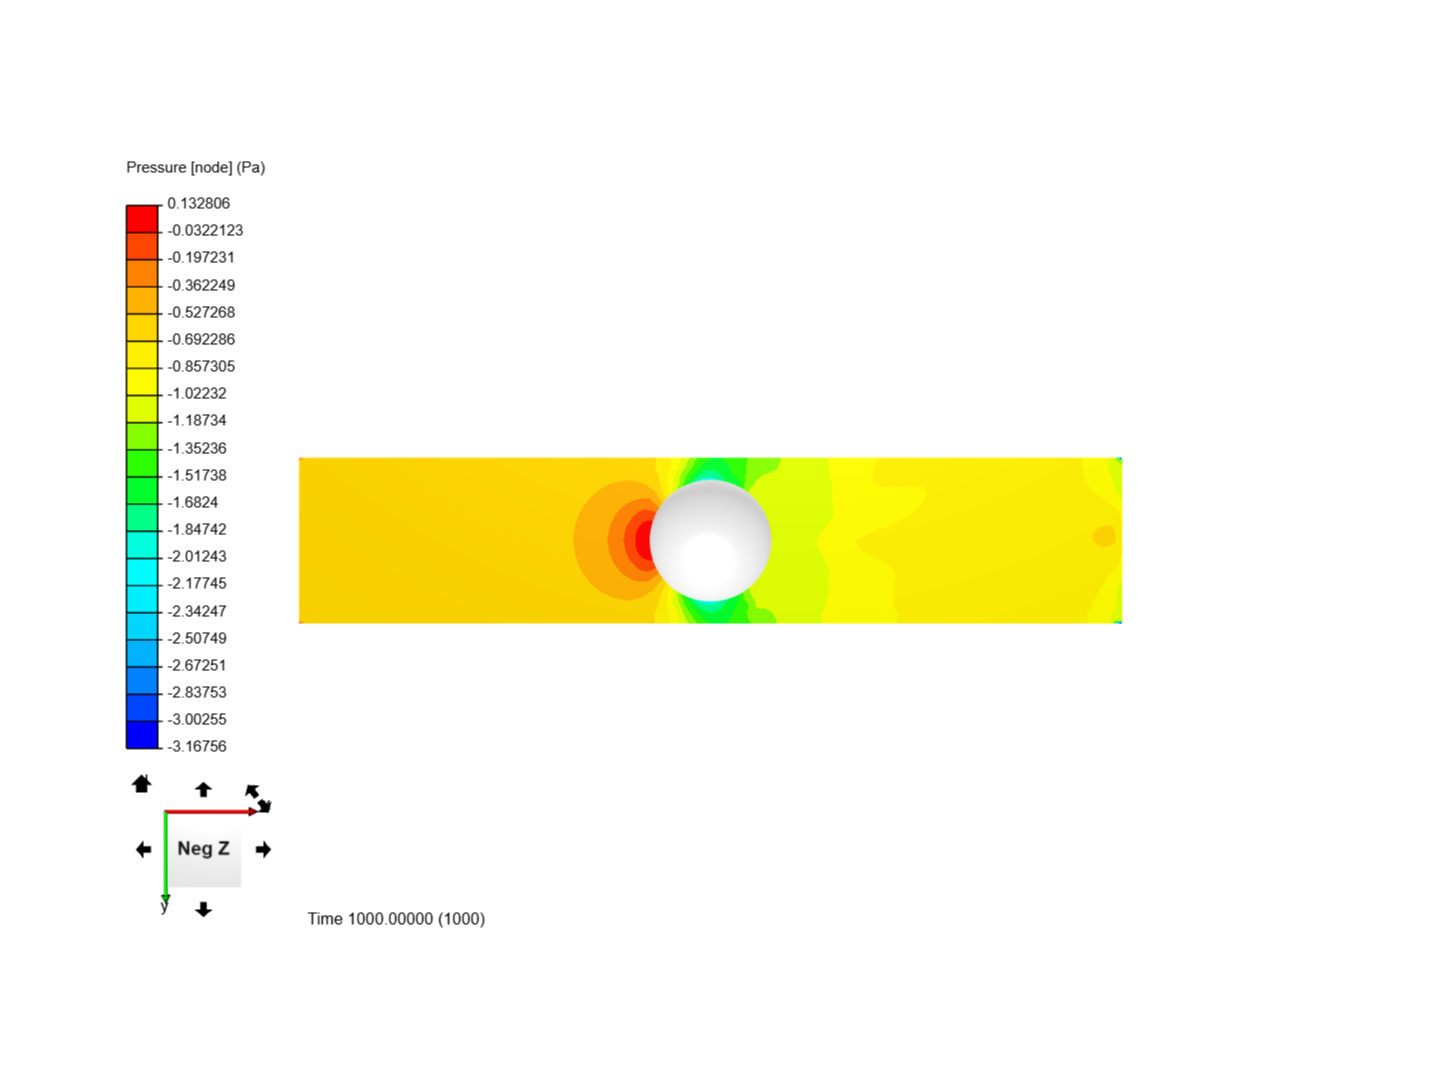Click the bottom dark blue legend band
The height and width of the screenshot is (1080, 1440).
tap(142, 734)
